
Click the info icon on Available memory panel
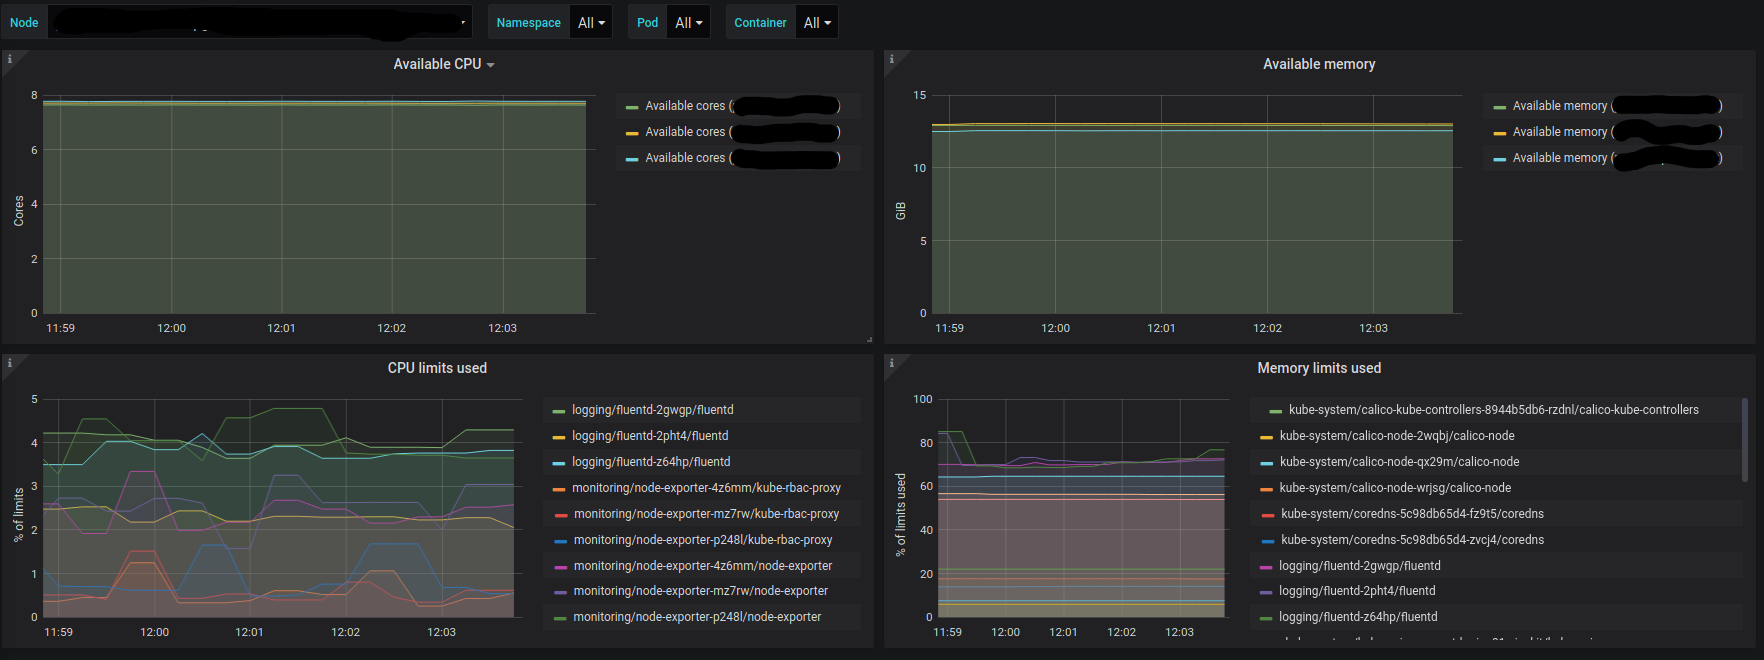coord(892,59)
